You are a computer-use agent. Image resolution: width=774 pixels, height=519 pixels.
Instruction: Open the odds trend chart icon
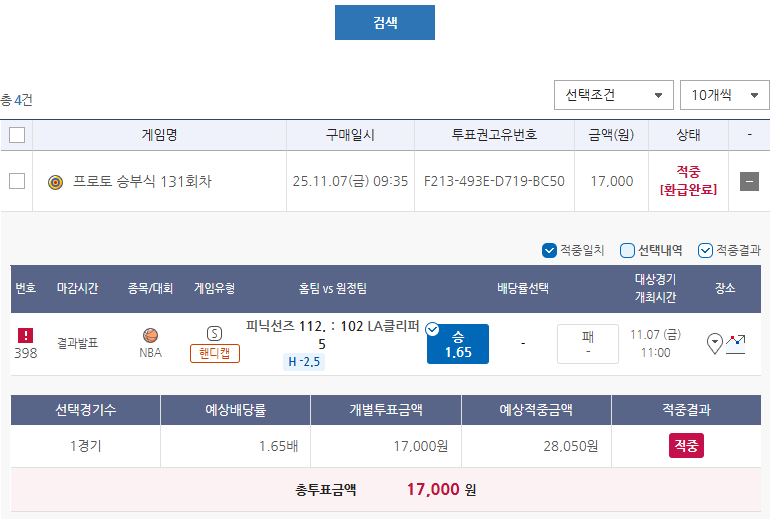[x=735, y=344]
